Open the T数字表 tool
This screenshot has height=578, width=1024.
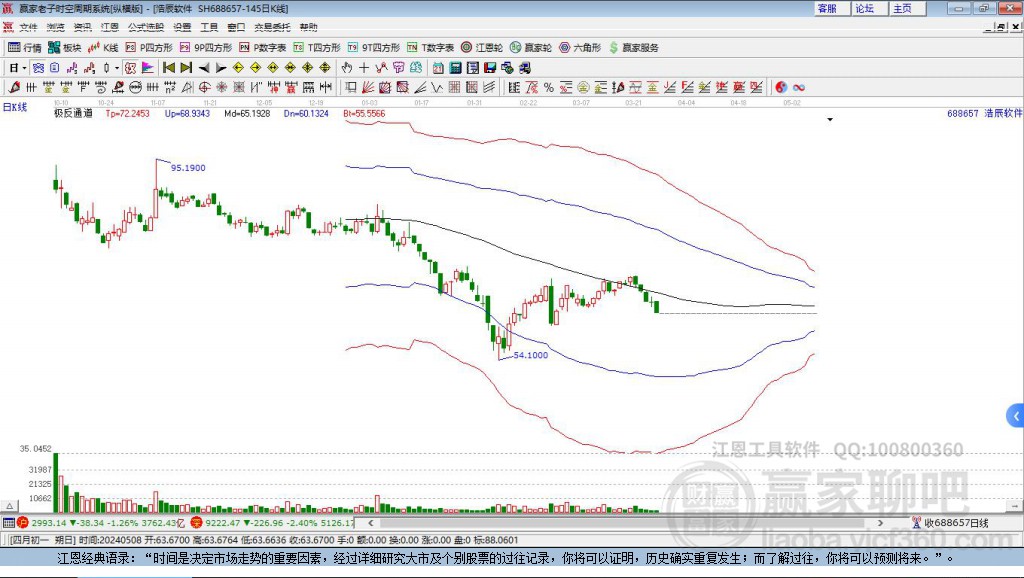point(430,48)
